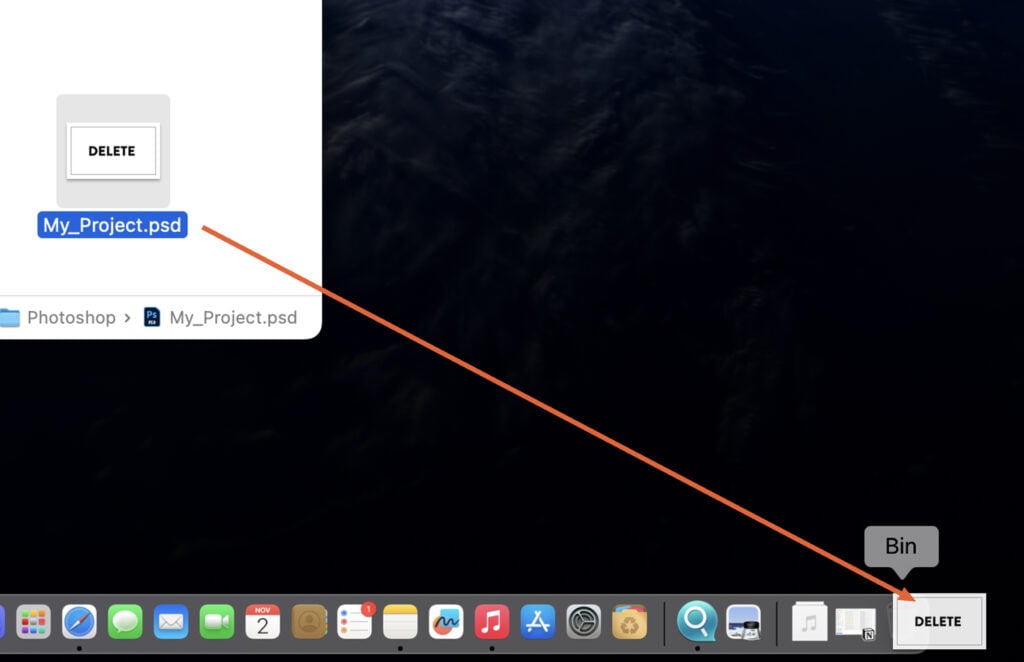Open the App Store
This screenshot has width=1024, height=662.
click(x=539, y=622)
